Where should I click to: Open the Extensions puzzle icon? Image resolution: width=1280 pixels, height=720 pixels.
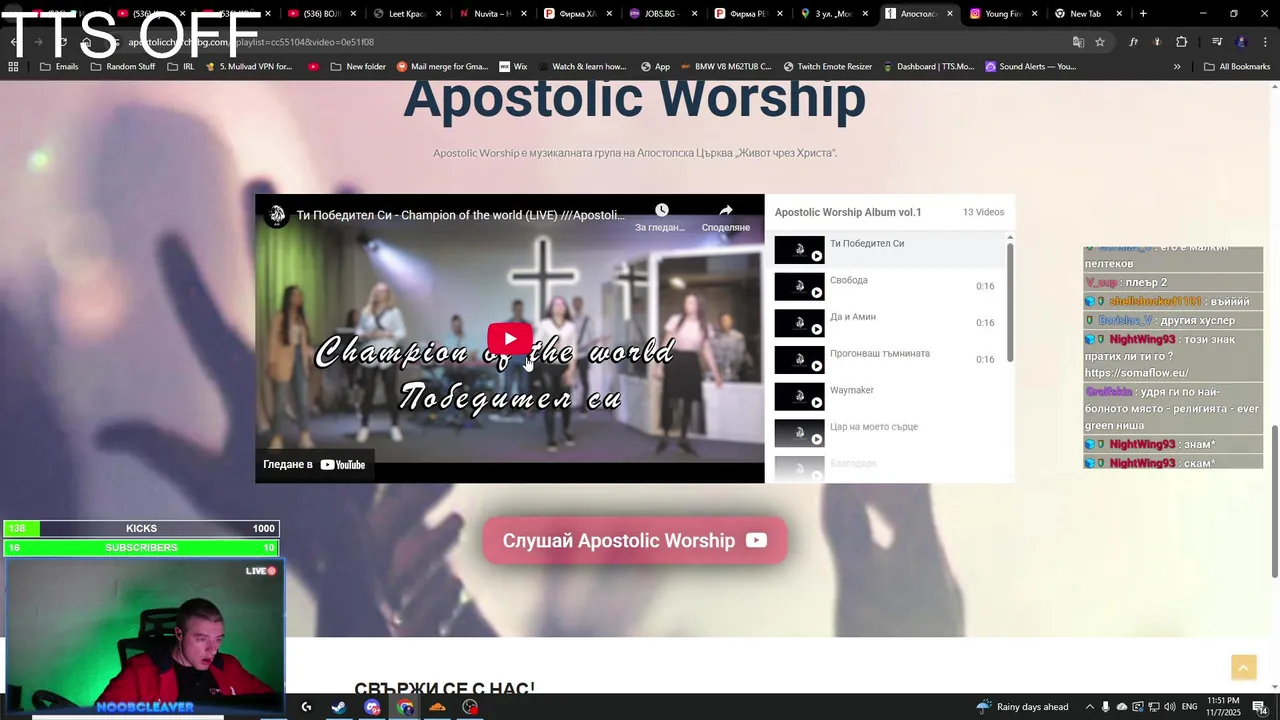coord(1181,42)
